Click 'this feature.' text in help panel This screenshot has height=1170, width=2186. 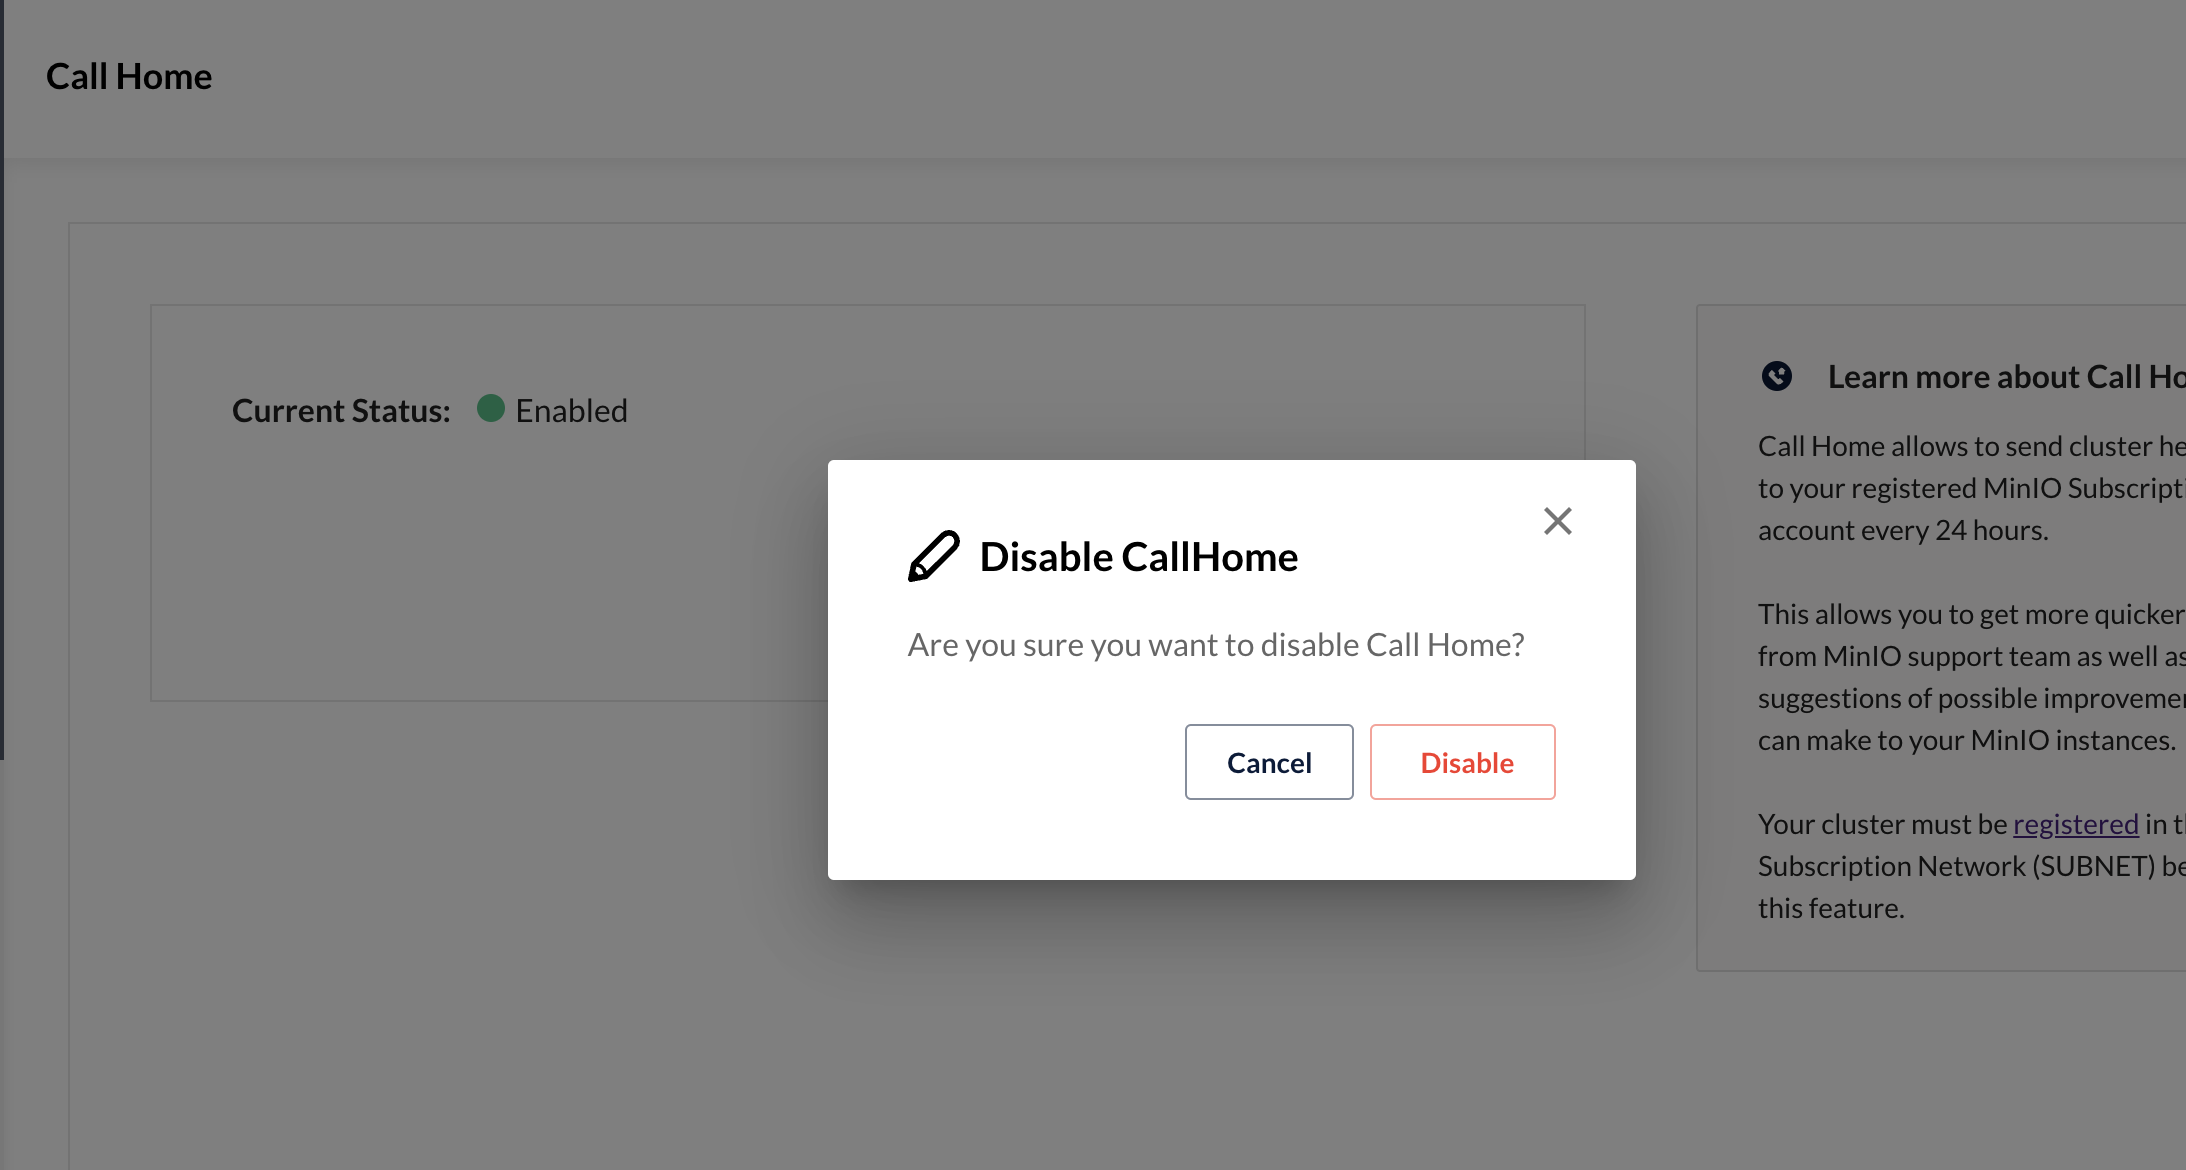click(1831, 908)
